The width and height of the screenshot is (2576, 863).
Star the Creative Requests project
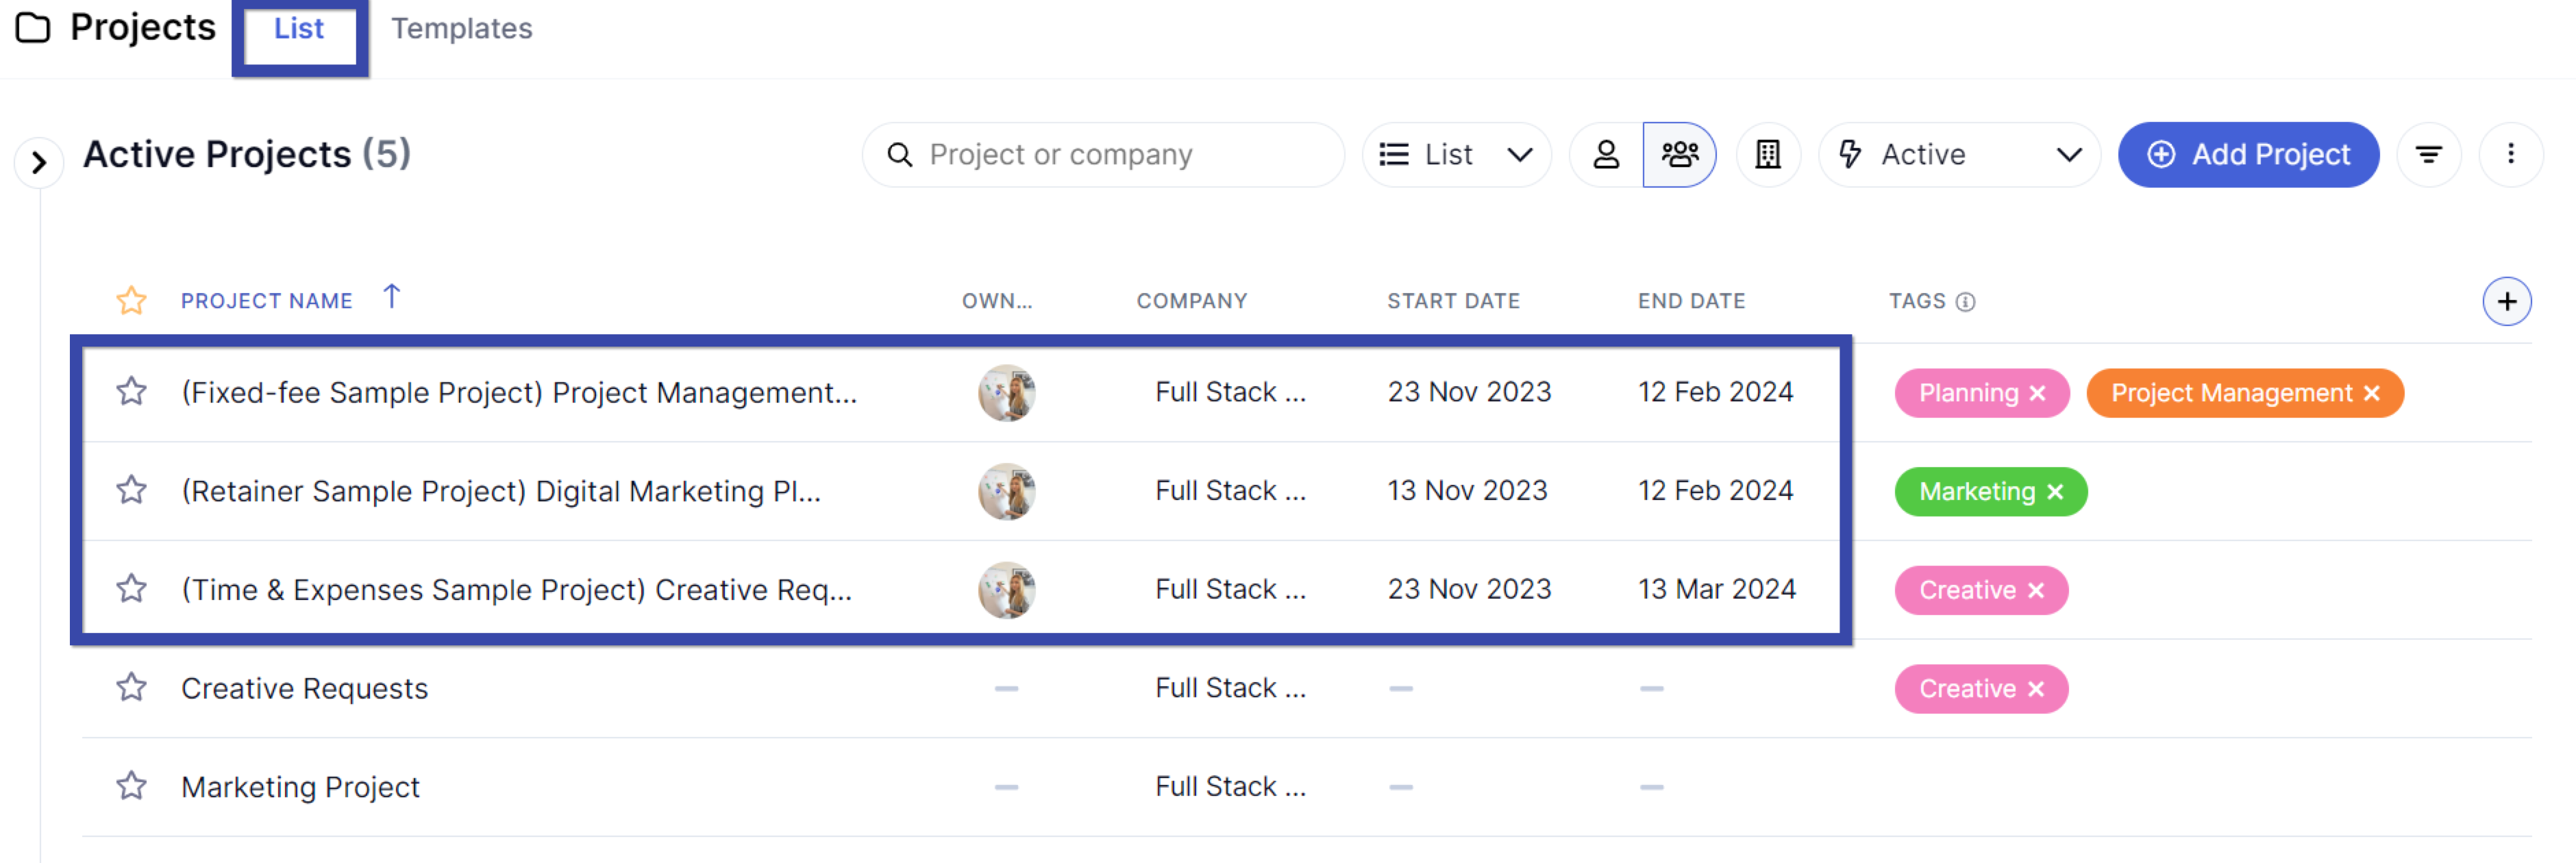click(x=131, y=688)
